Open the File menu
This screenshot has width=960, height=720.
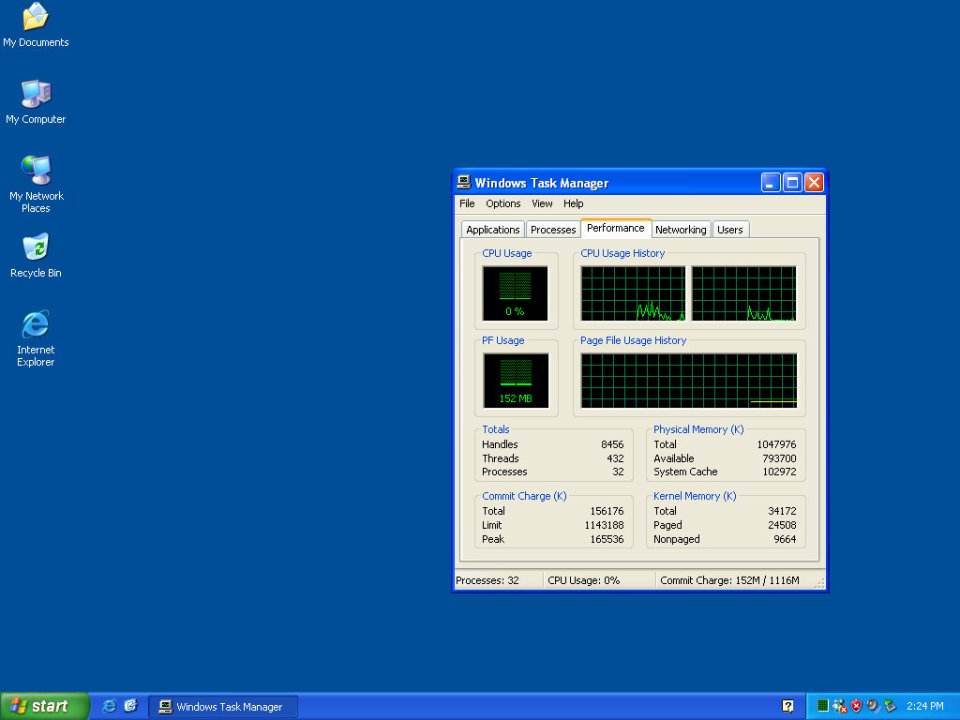[467, 204]
